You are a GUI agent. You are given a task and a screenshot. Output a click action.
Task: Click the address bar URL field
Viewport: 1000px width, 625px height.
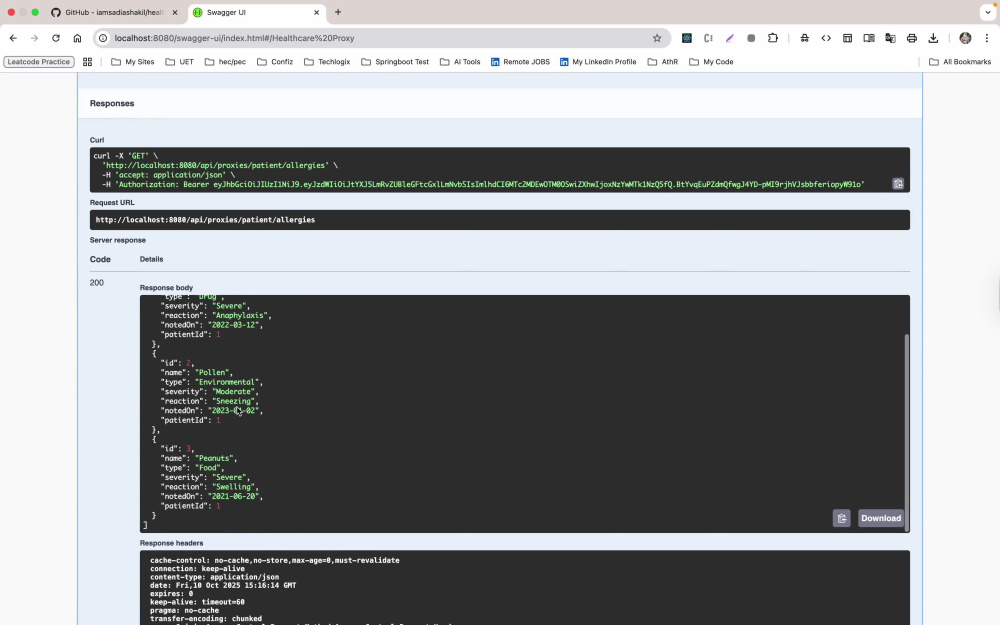[x=379, y=38]
